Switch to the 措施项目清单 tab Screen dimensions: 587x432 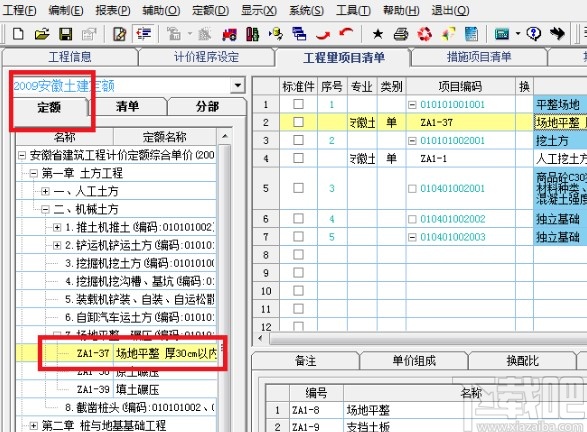coord(479,57)
